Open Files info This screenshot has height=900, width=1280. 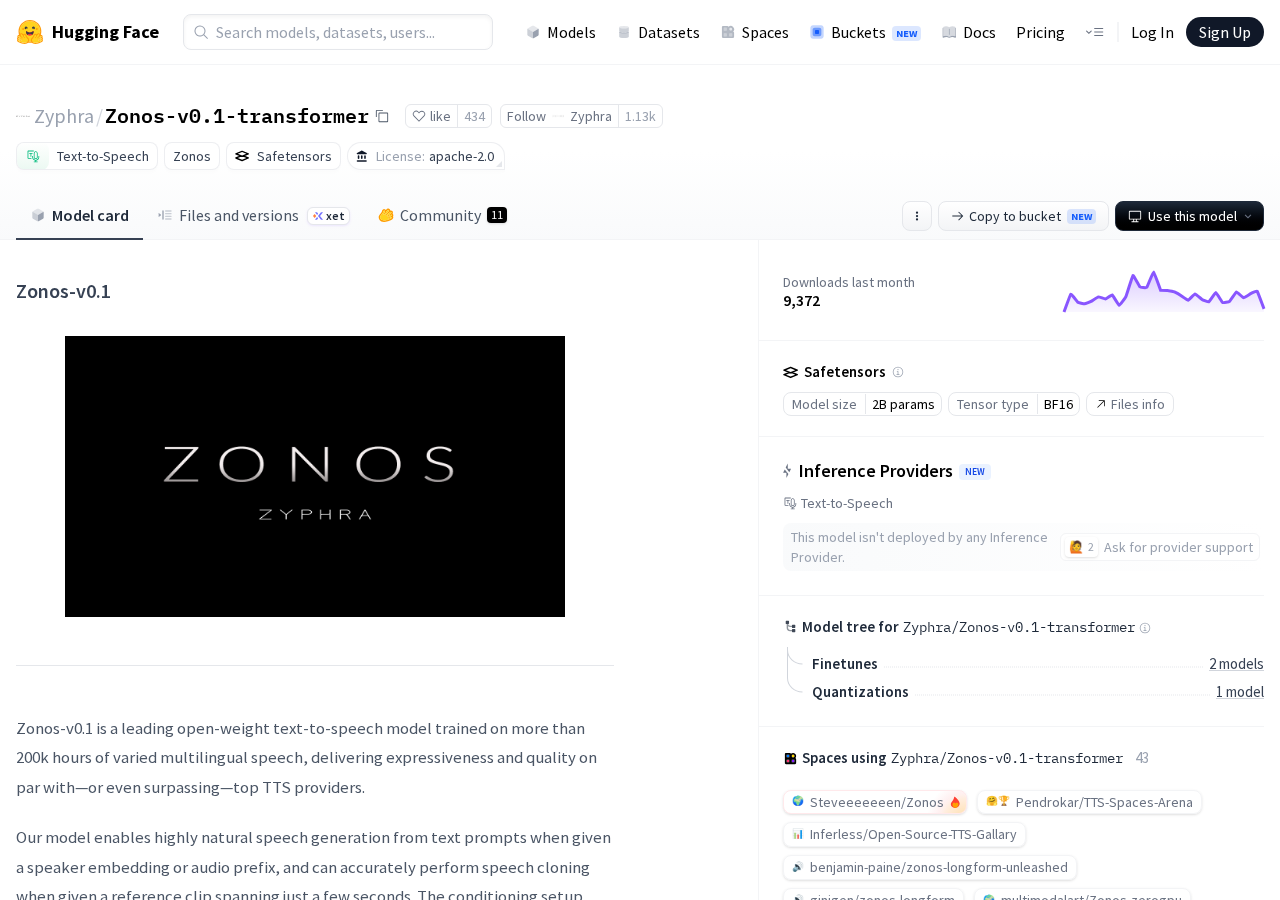[1130, 404]
